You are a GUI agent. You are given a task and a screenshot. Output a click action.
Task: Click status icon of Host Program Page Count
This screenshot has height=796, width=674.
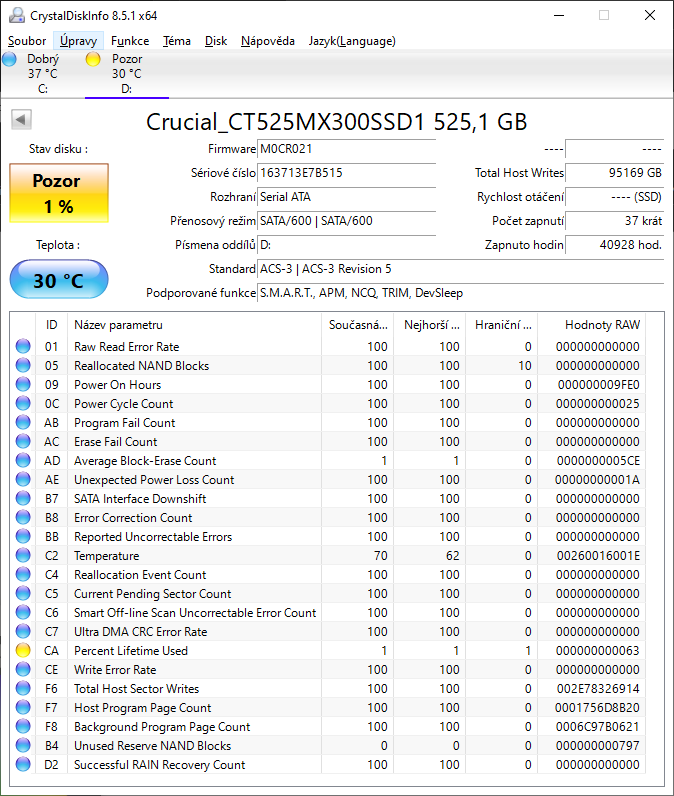coord(23,707)
